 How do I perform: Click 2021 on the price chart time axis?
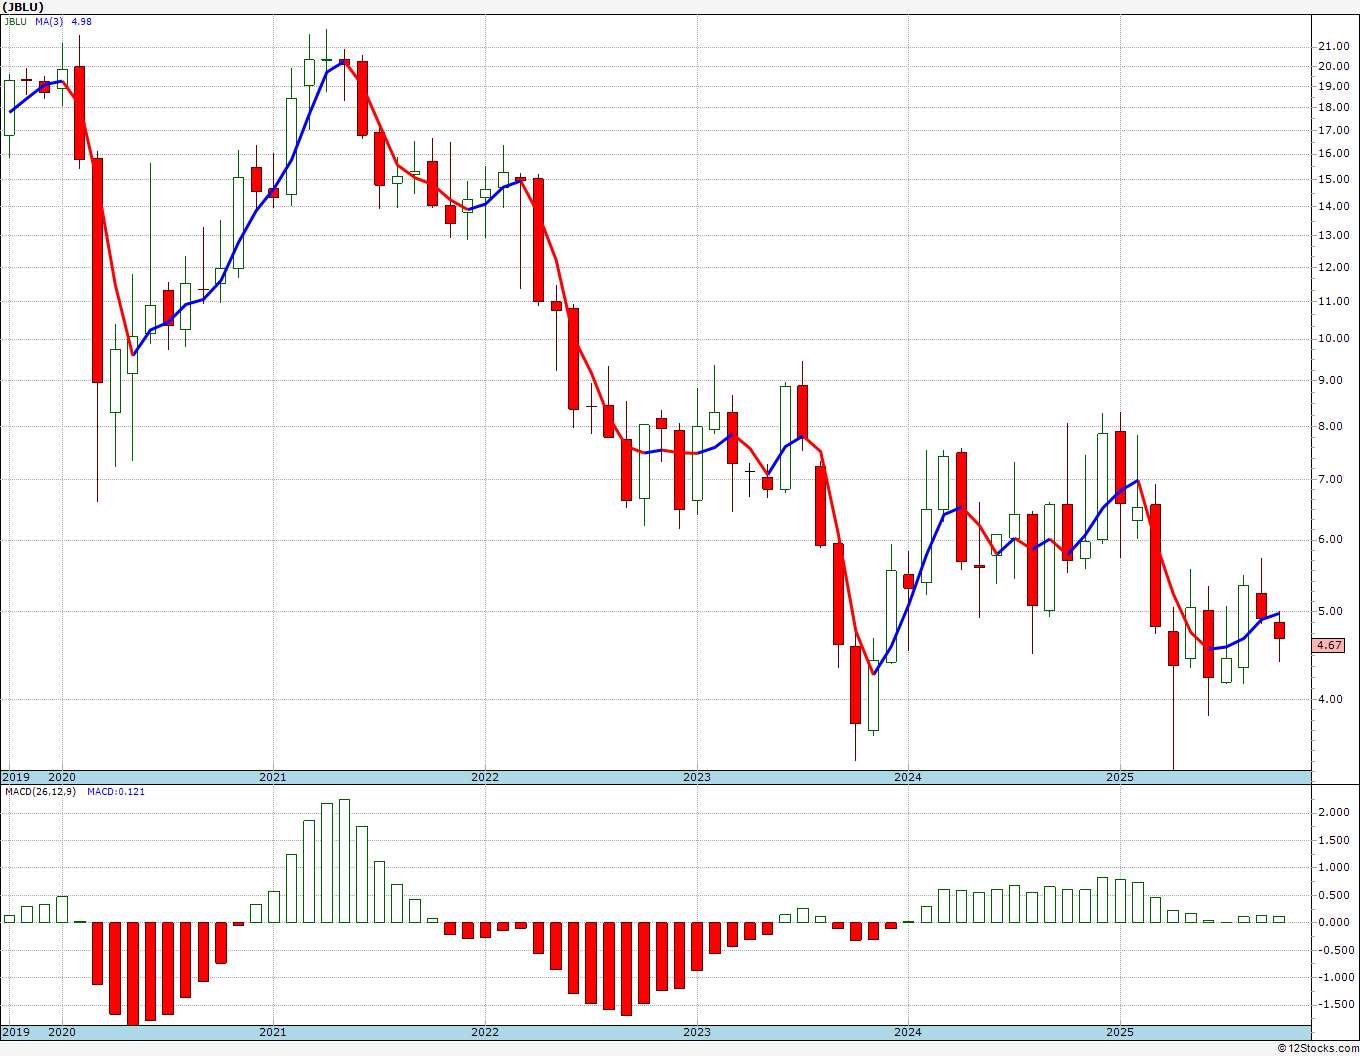point(273,777)
